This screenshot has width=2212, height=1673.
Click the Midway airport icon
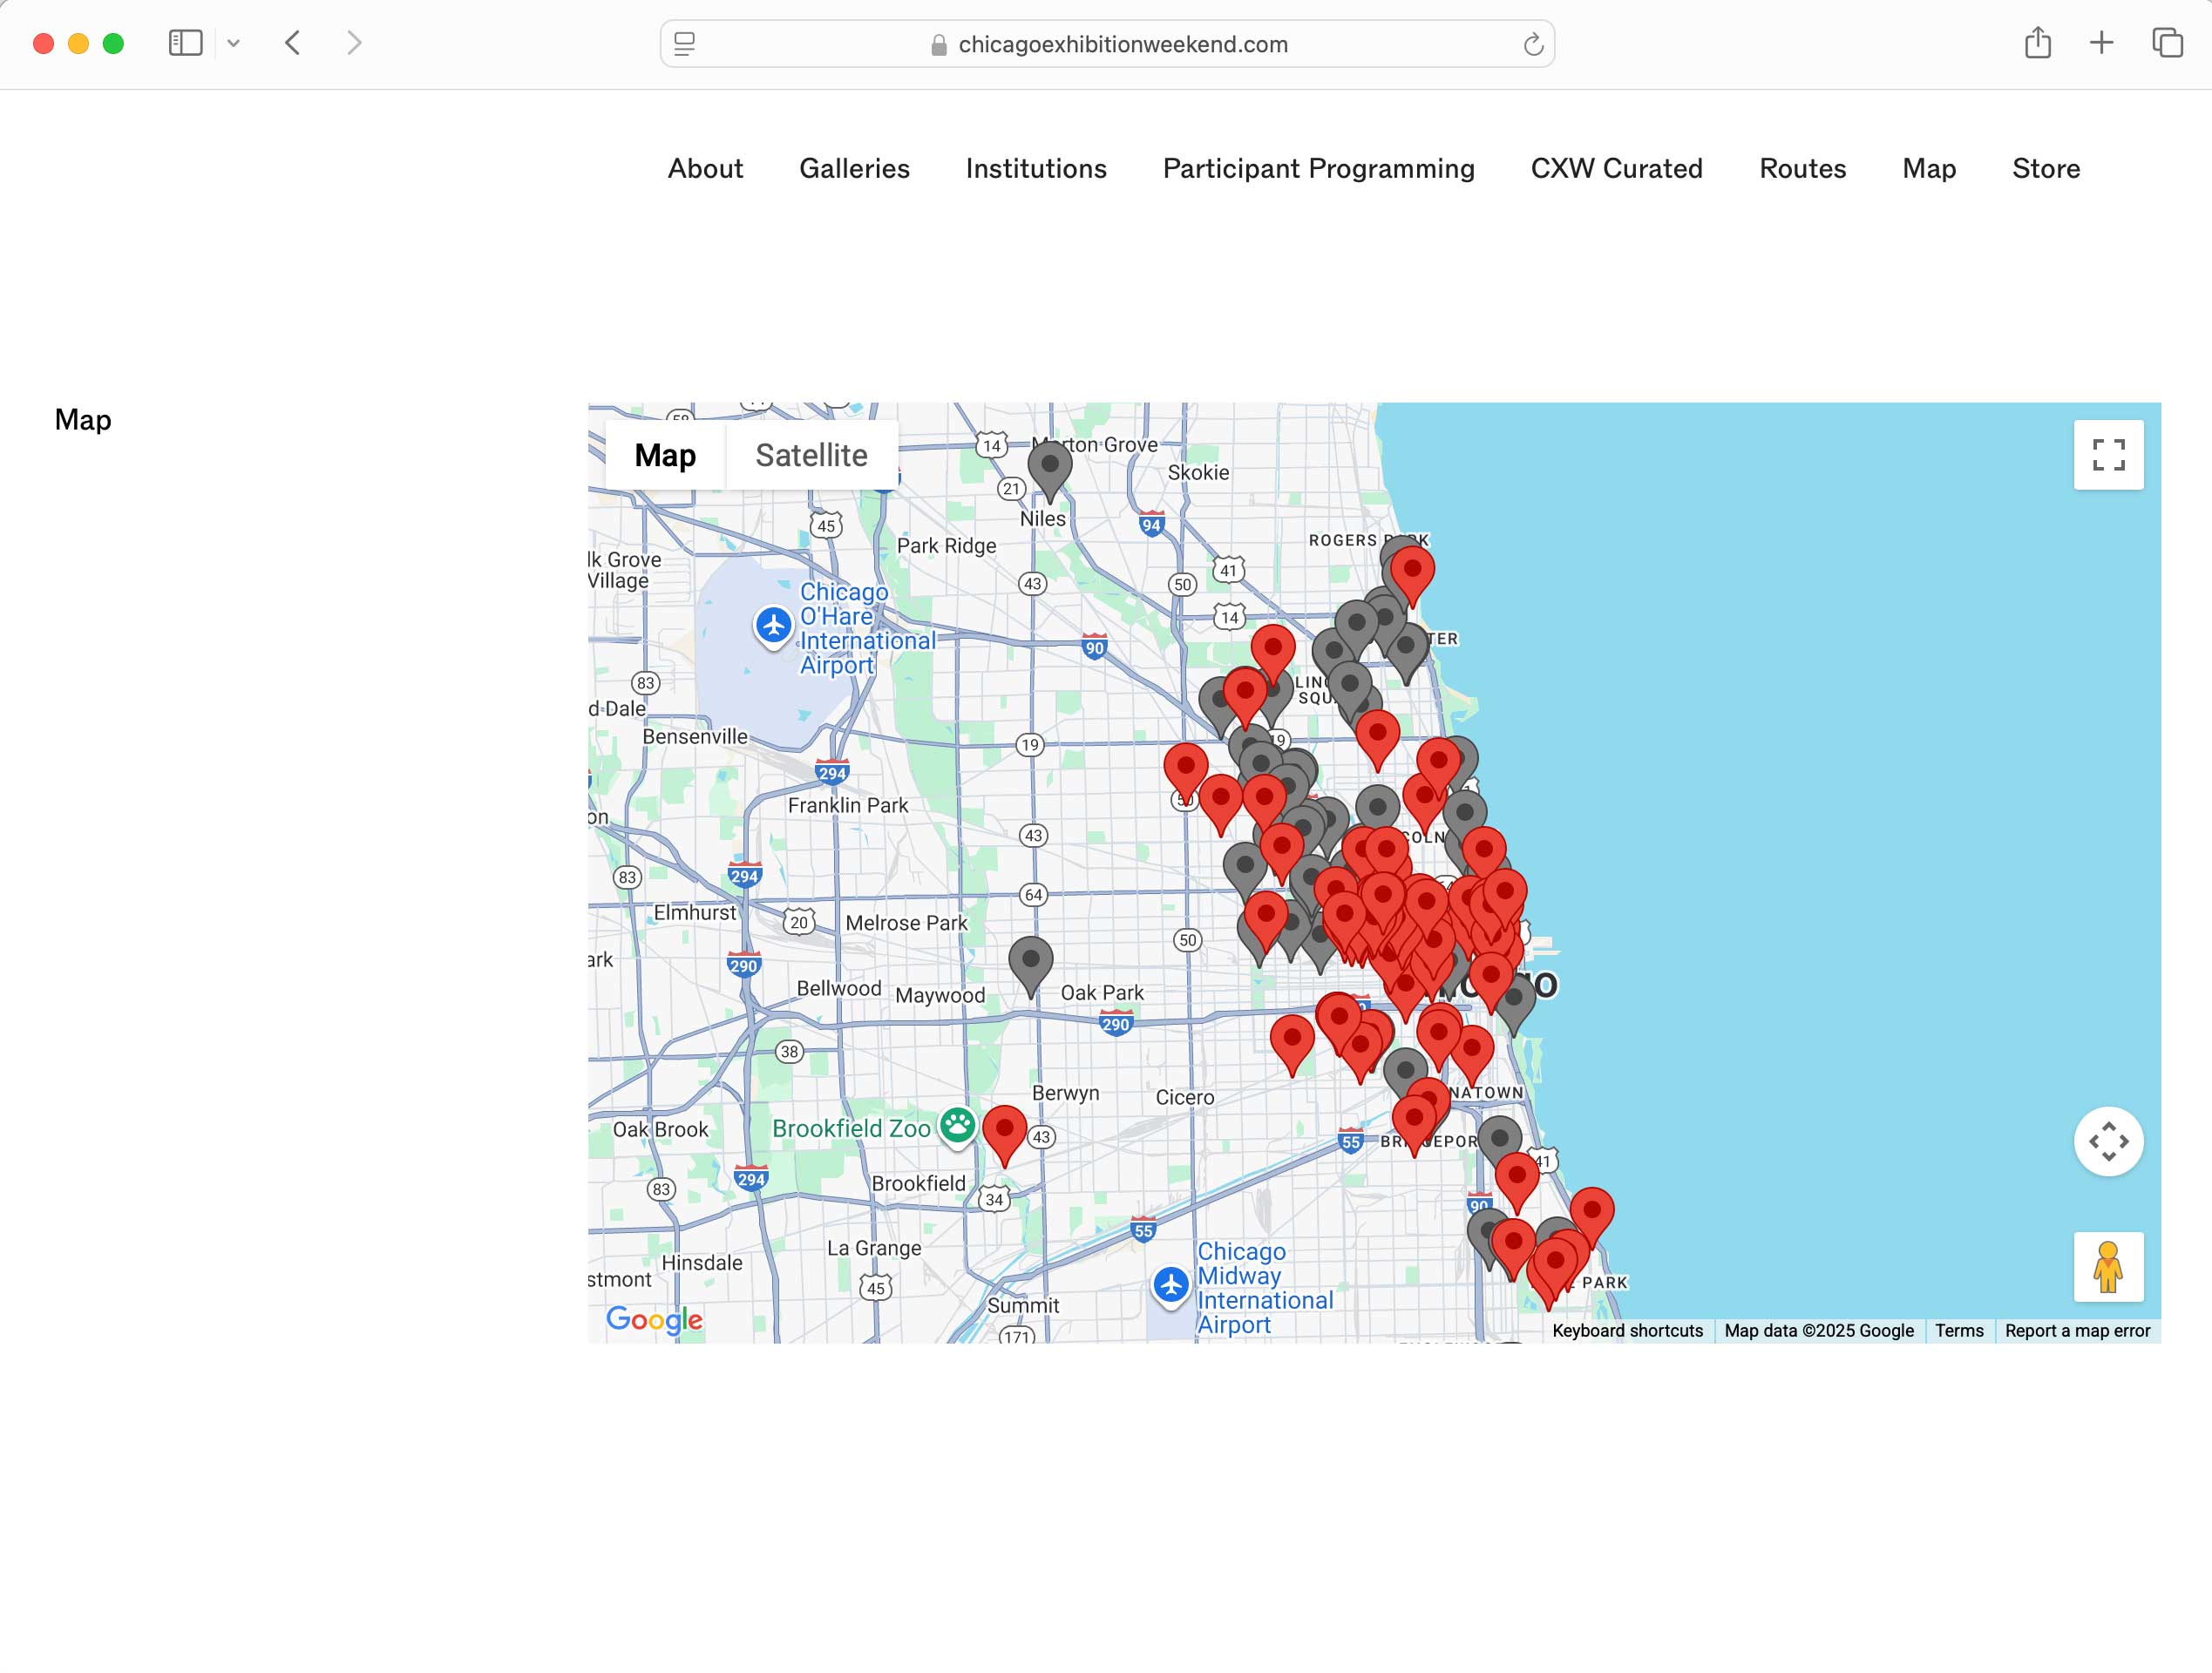tap(1171, 1285)
